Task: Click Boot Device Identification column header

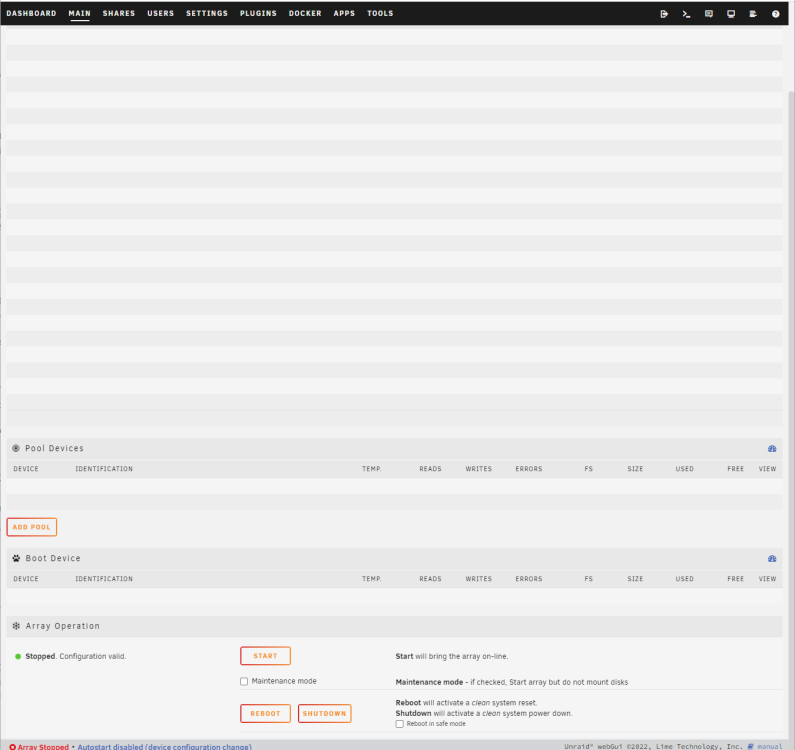Action: click(x=104, y=579)
